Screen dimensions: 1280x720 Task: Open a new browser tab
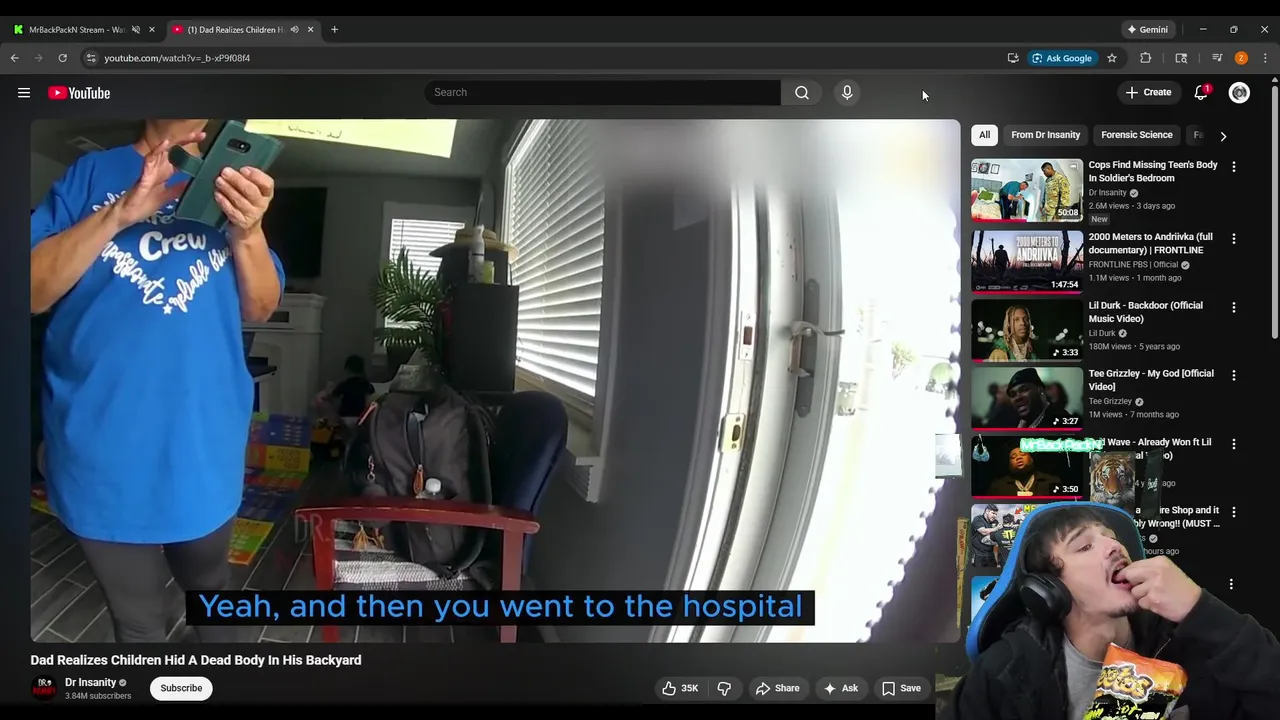coord(334,29)
